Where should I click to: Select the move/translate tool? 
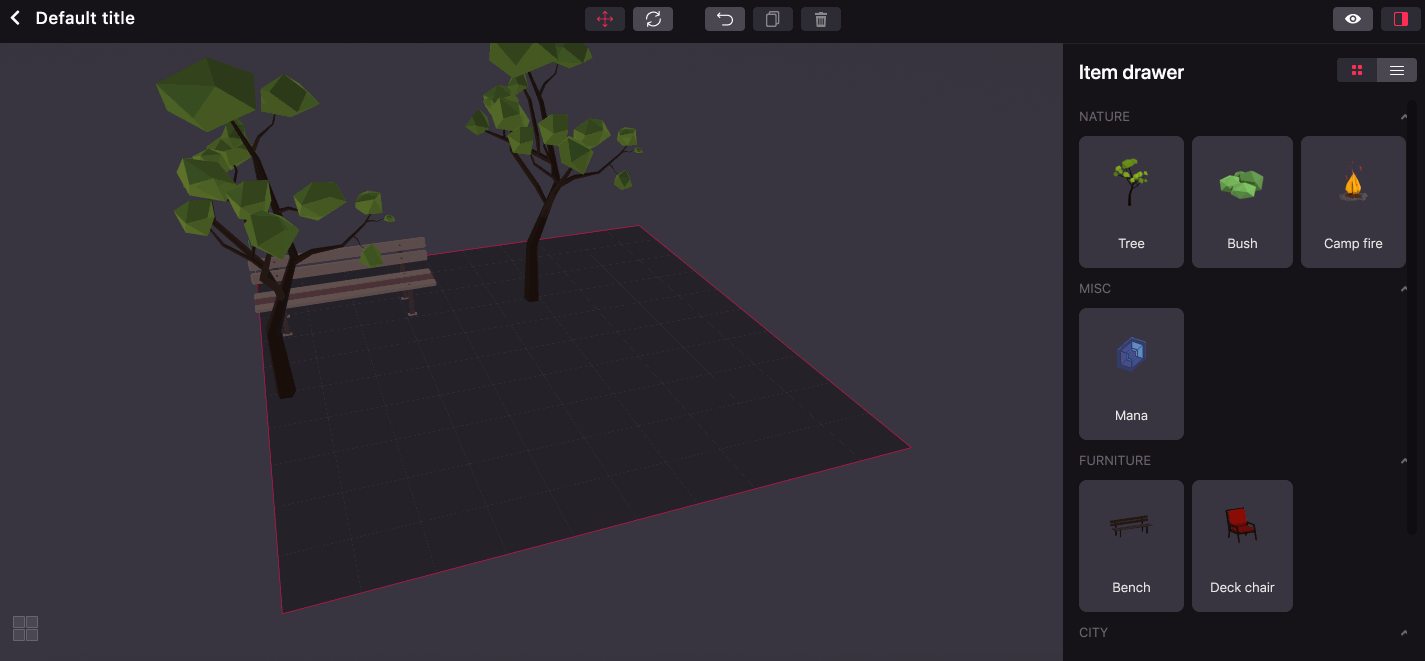(605, 19)
